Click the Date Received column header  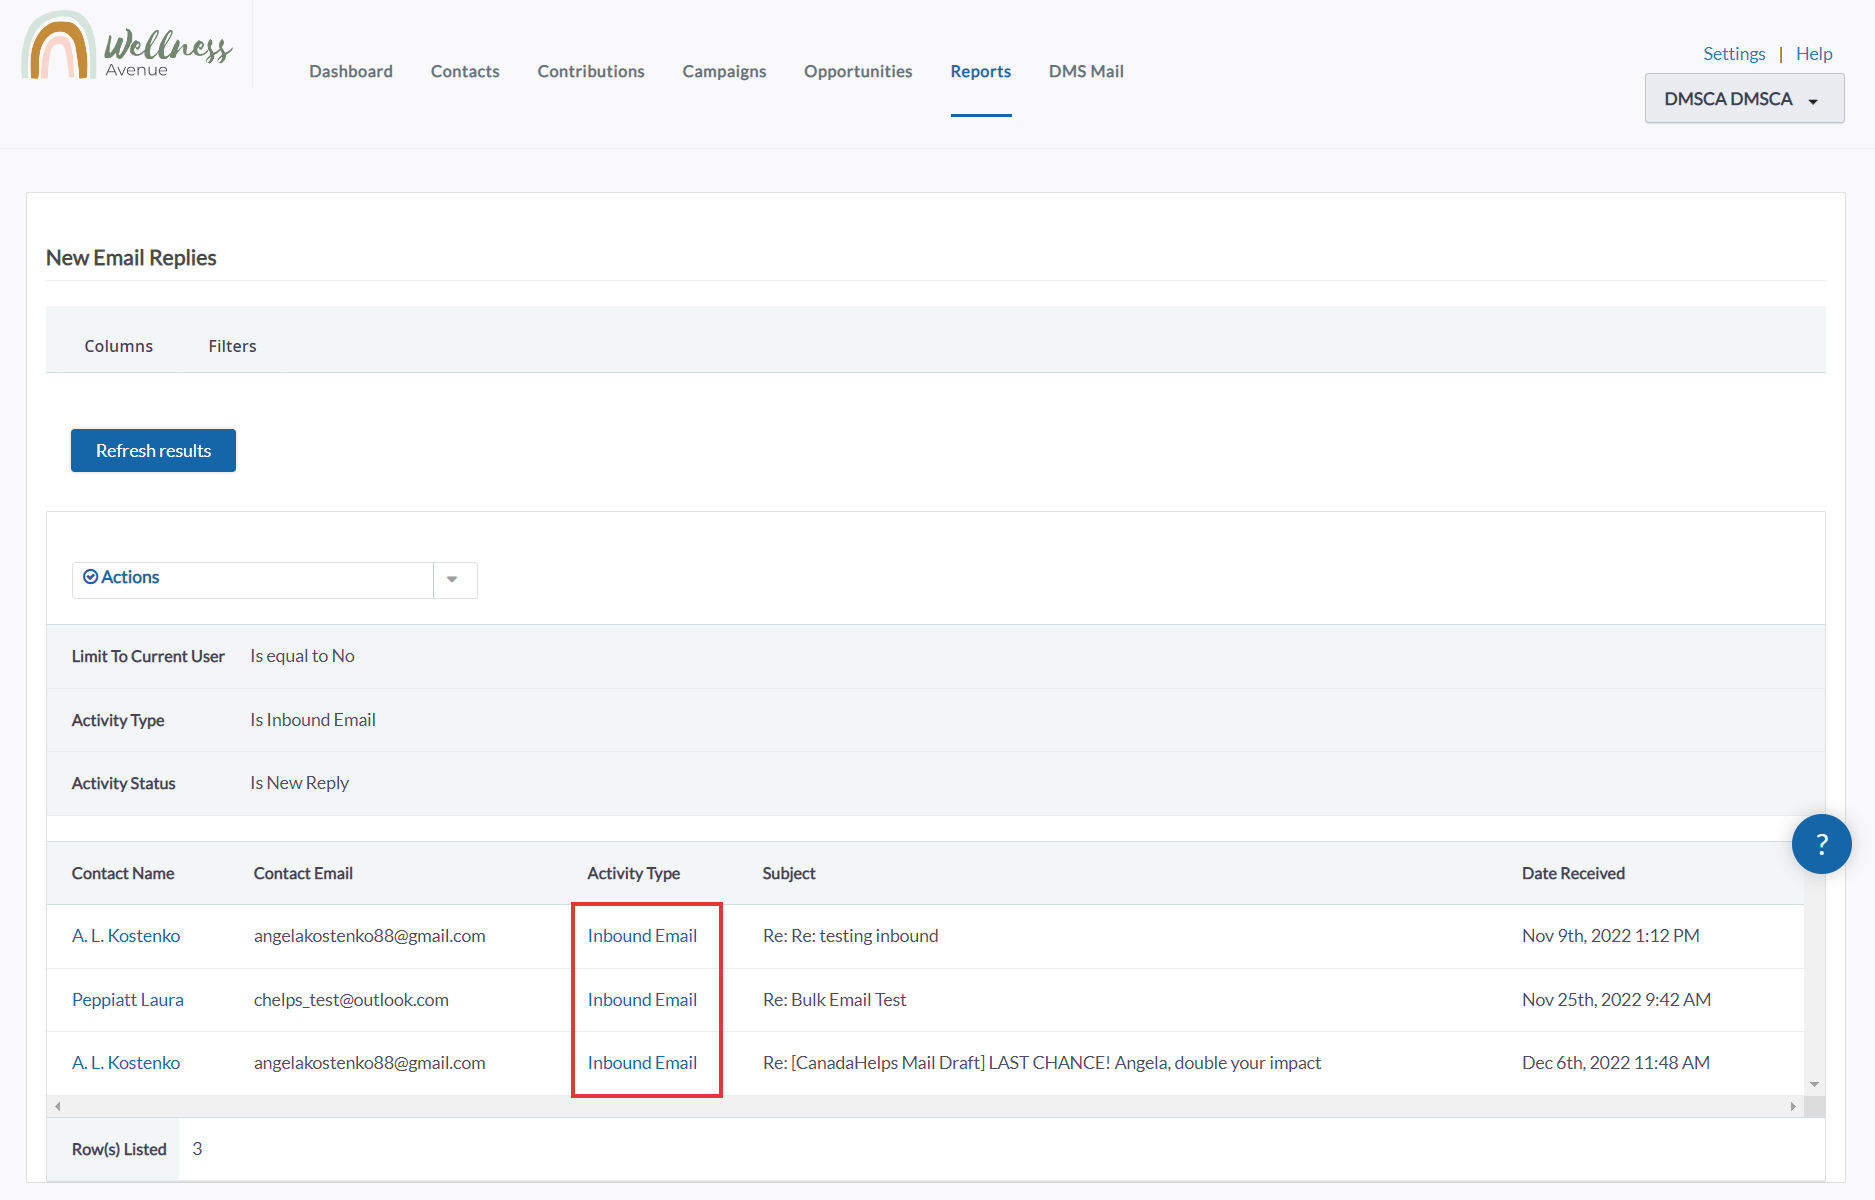click(1573, 873)
